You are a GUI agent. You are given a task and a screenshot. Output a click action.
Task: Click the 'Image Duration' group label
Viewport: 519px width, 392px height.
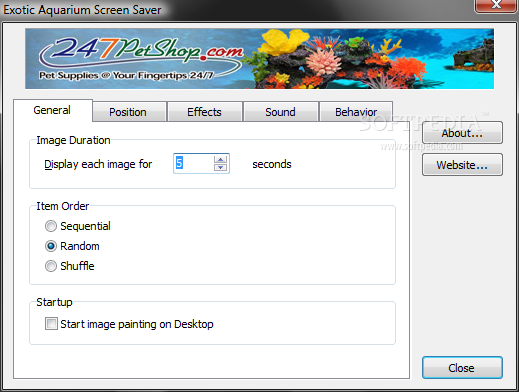pos(73,140)
